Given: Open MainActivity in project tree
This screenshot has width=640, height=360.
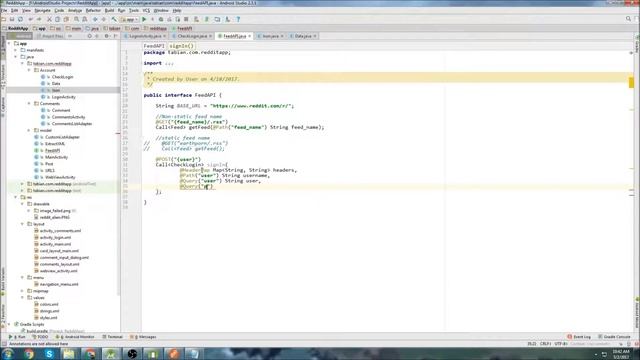Looking at the screenshot, I should (x=56, y=157).
